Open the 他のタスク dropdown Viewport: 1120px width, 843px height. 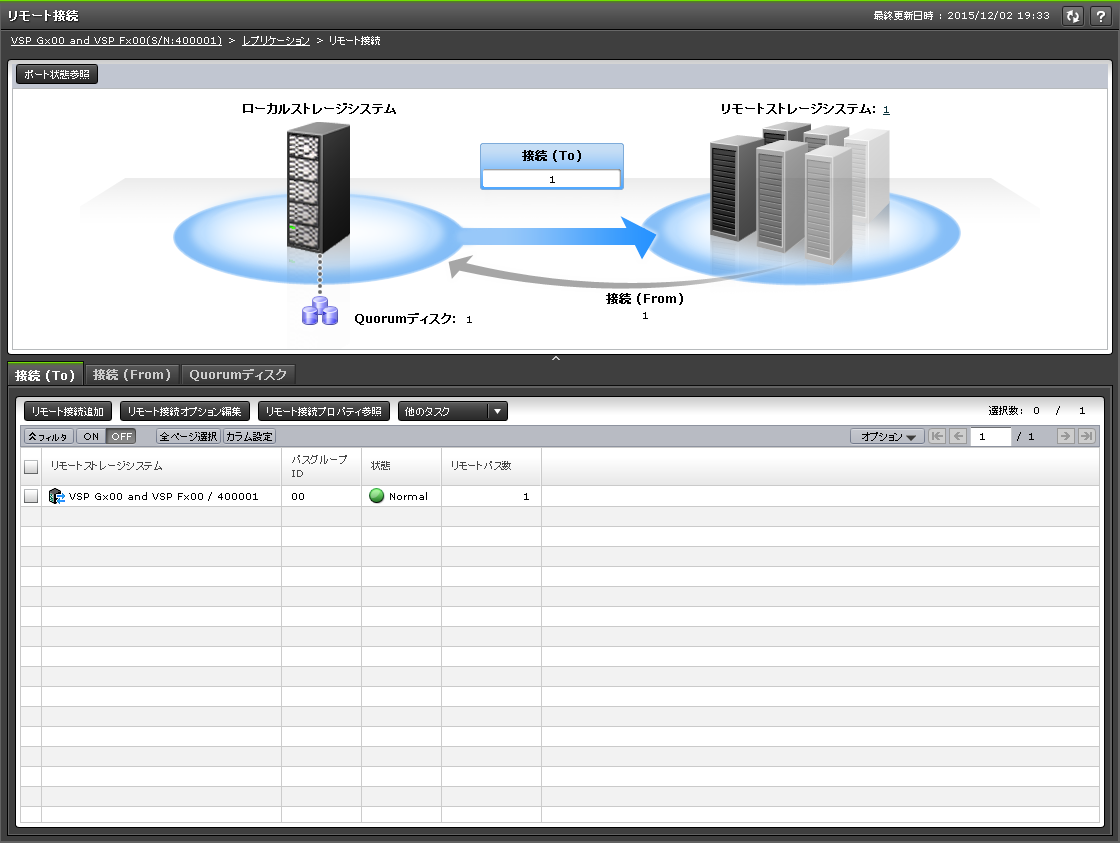tap(453, 411)
